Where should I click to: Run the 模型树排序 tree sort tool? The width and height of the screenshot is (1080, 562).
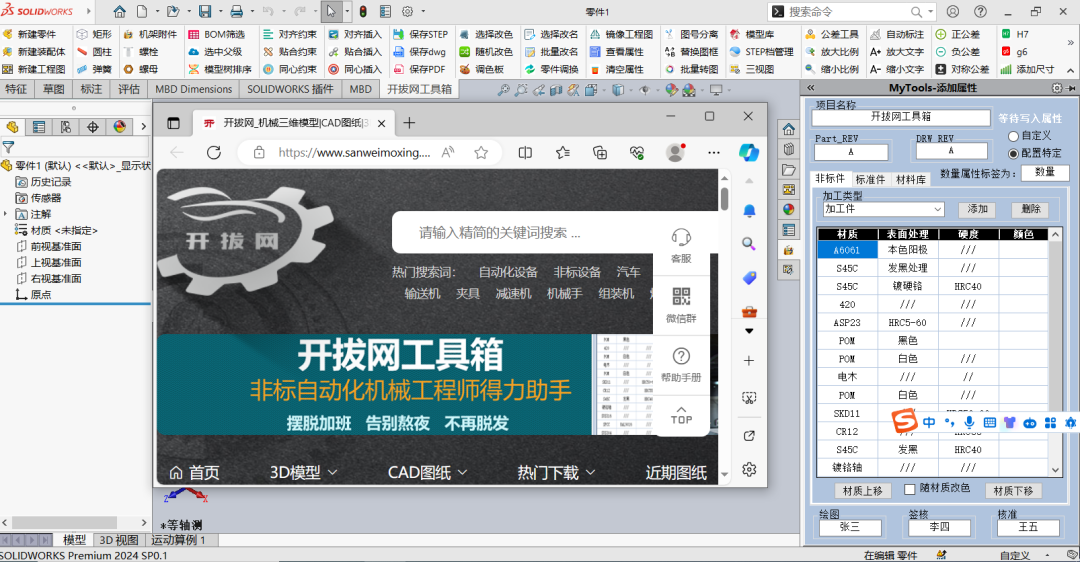pyautogui.click(x=219, y=69)
